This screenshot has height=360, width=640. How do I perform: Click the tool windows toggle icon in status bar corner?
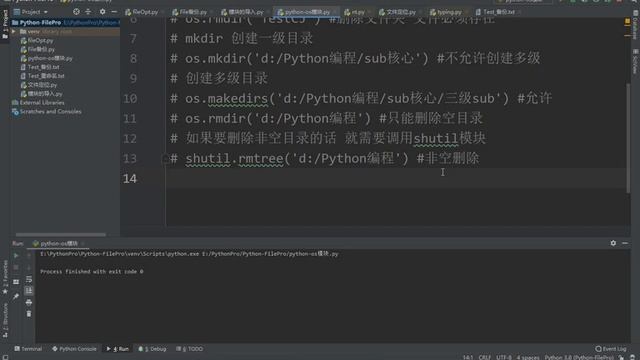[5, 357]
